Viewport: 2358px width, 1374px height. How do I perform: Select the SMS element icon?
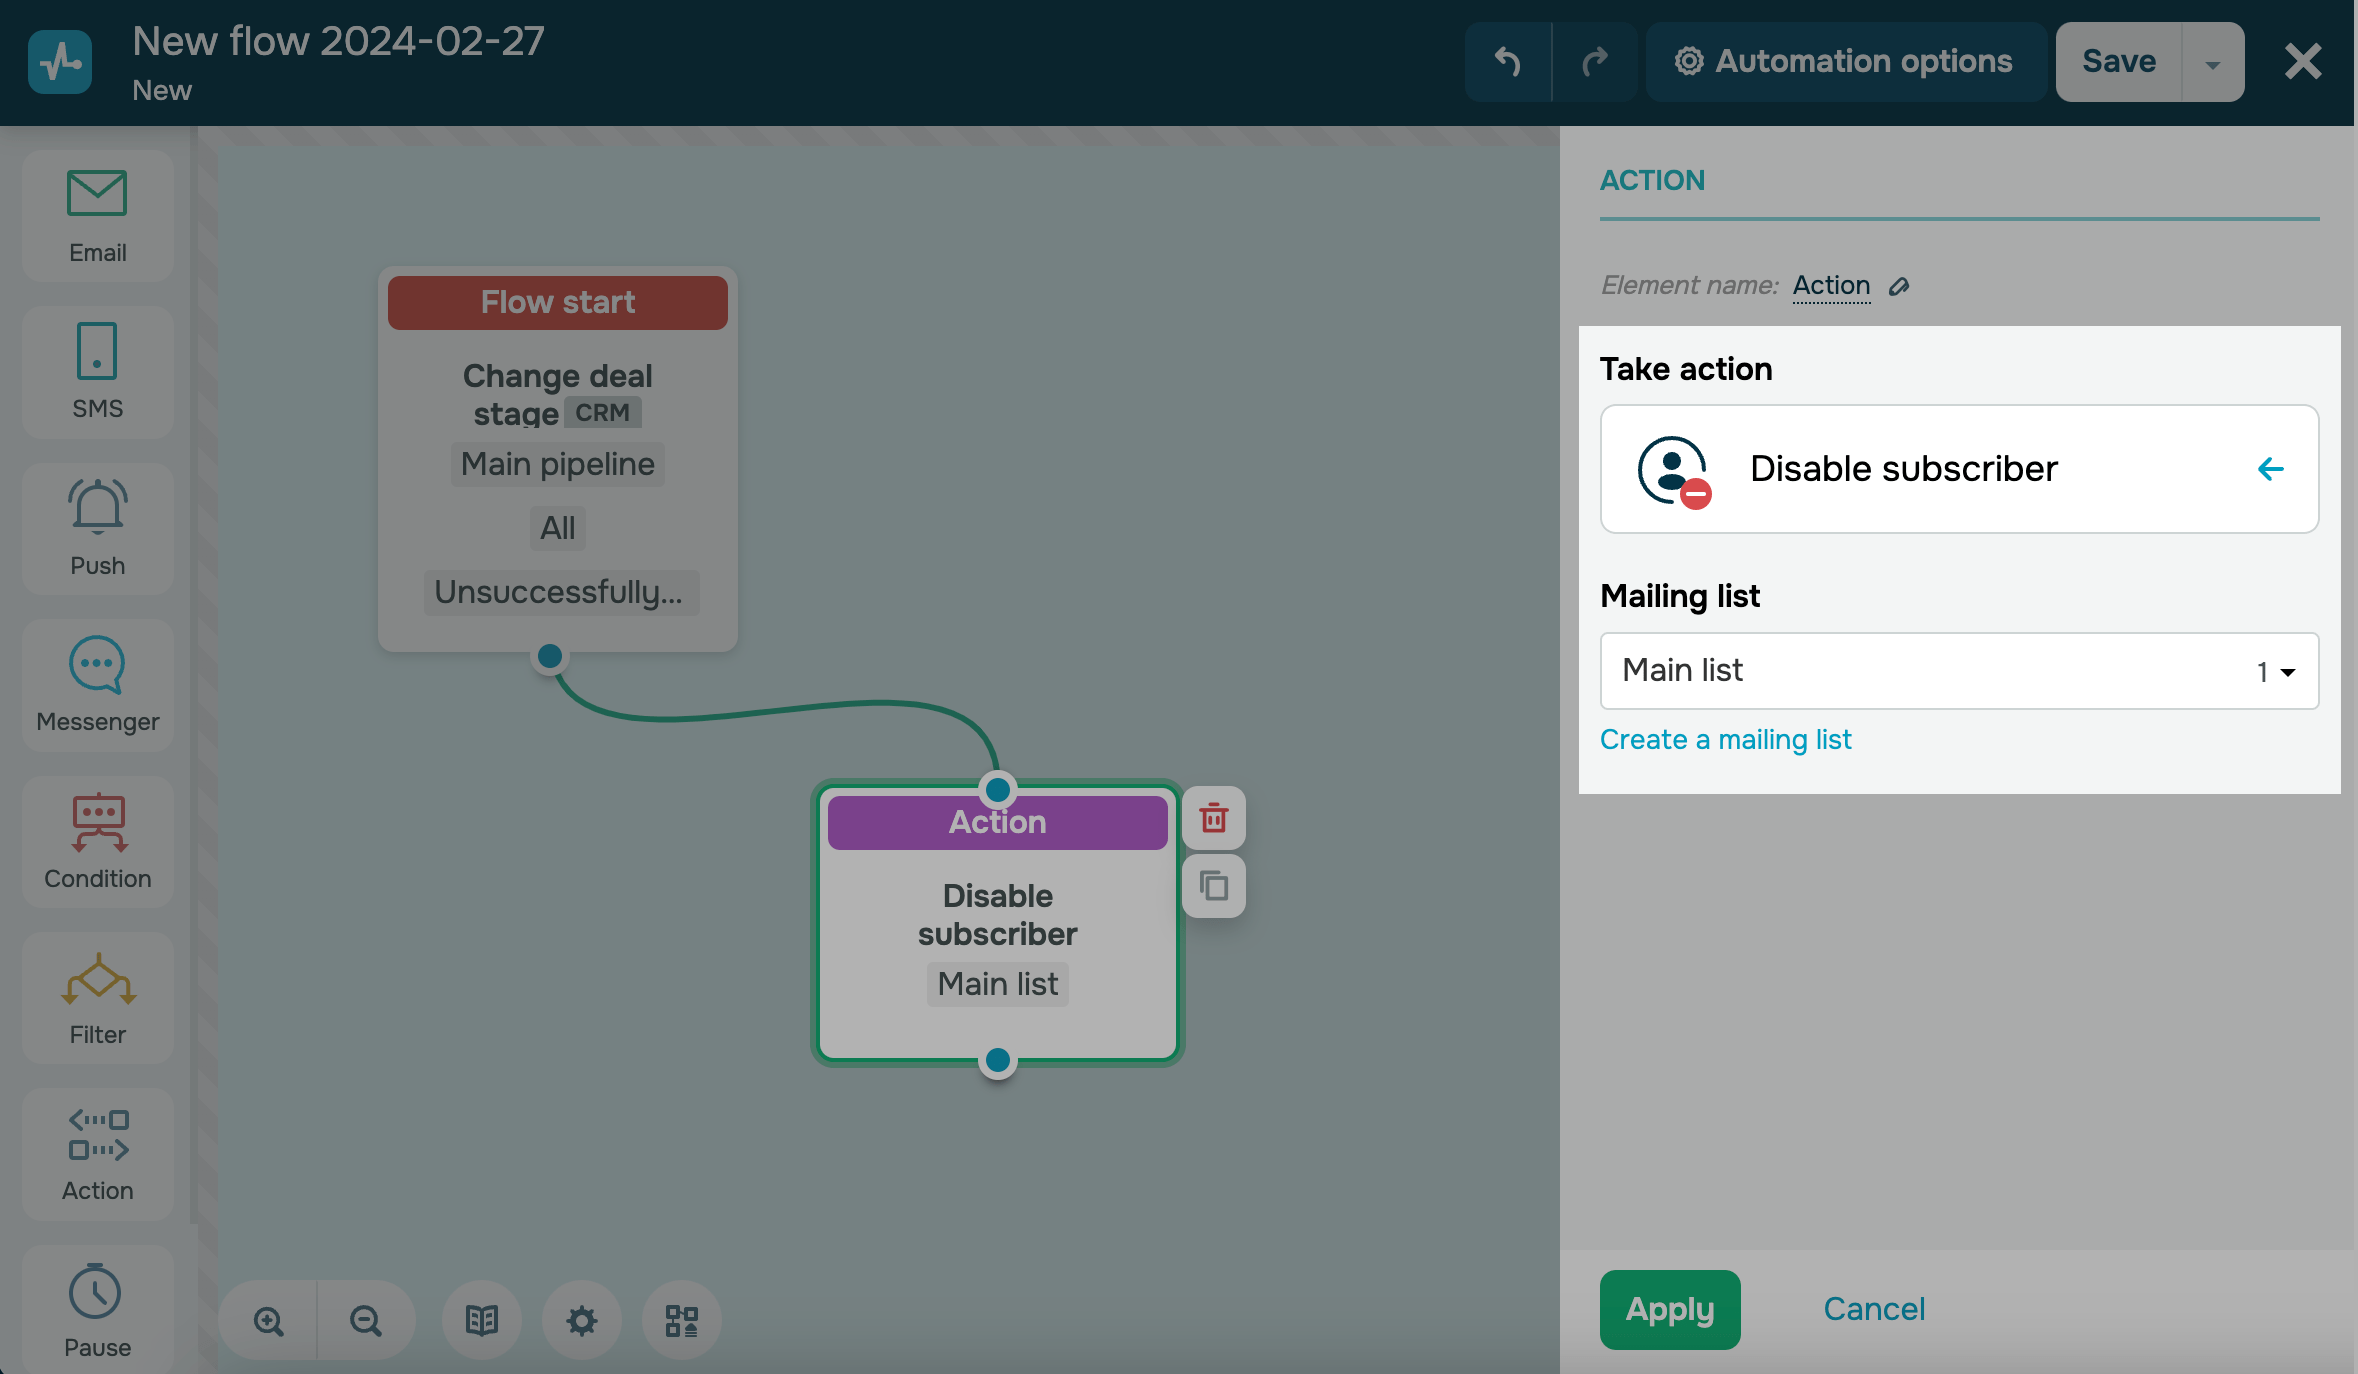[97, 371]
